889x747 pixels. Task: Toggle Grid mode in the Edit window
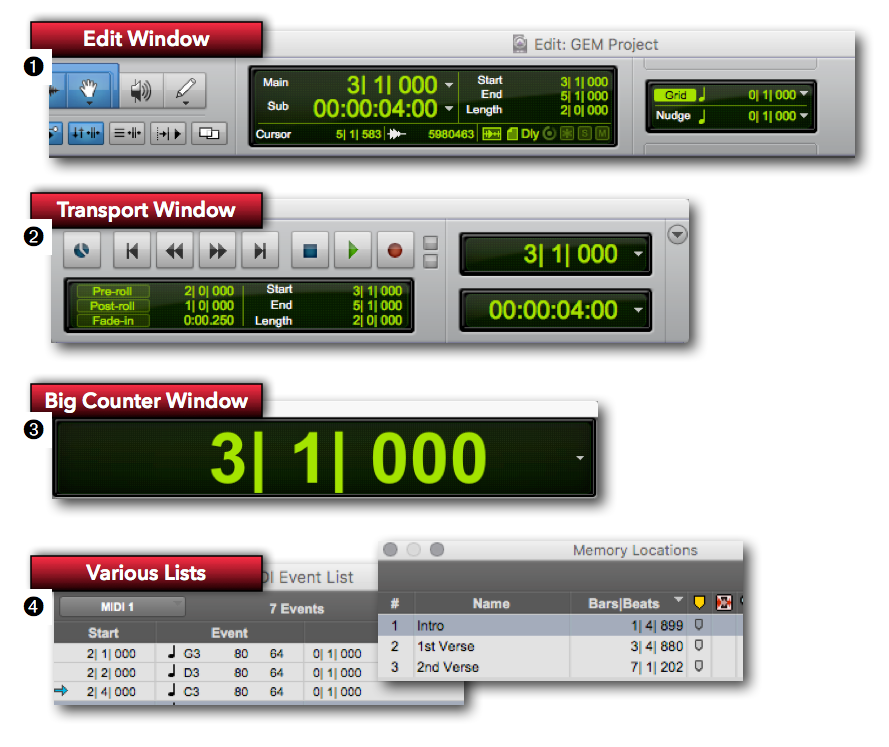[676, 93]
